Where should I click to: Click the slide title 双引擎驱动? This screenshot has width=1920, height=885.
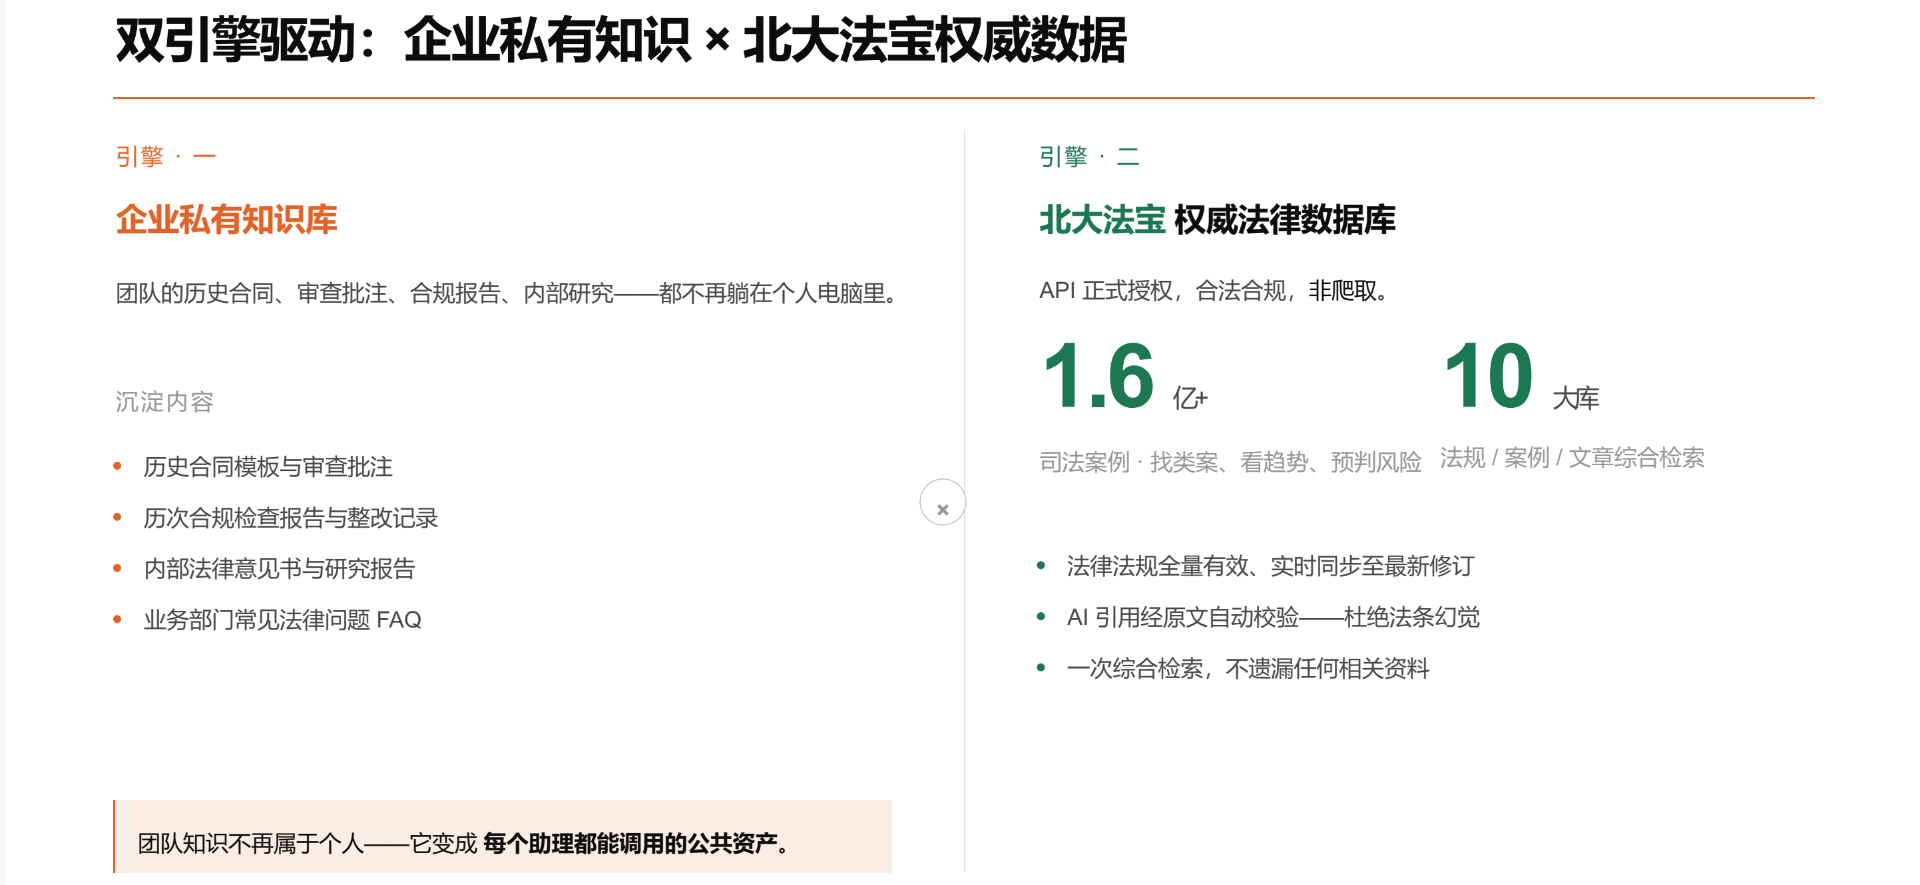[621, 41]
